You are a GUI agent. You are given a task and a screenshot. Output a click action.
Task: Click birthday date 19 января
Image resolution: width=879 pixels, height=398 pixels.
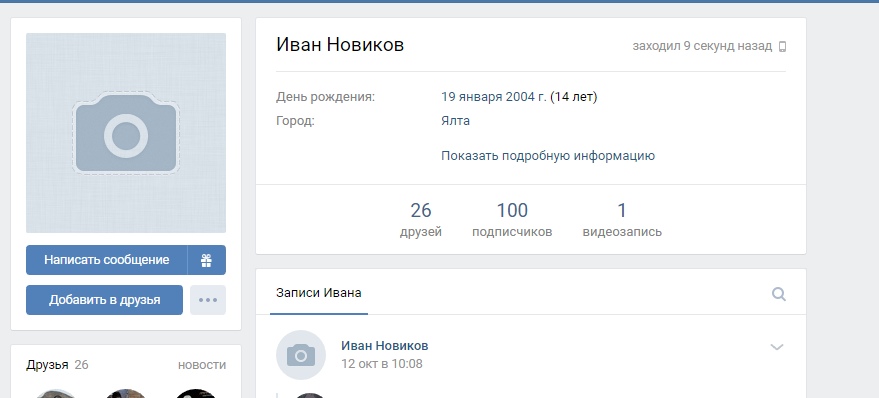click(471, 97)
